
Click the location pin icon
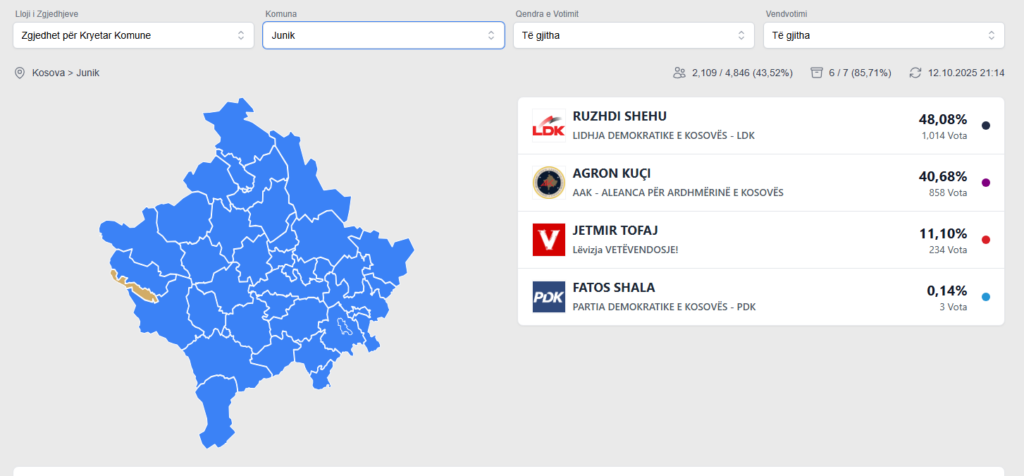tap(20, 73)
